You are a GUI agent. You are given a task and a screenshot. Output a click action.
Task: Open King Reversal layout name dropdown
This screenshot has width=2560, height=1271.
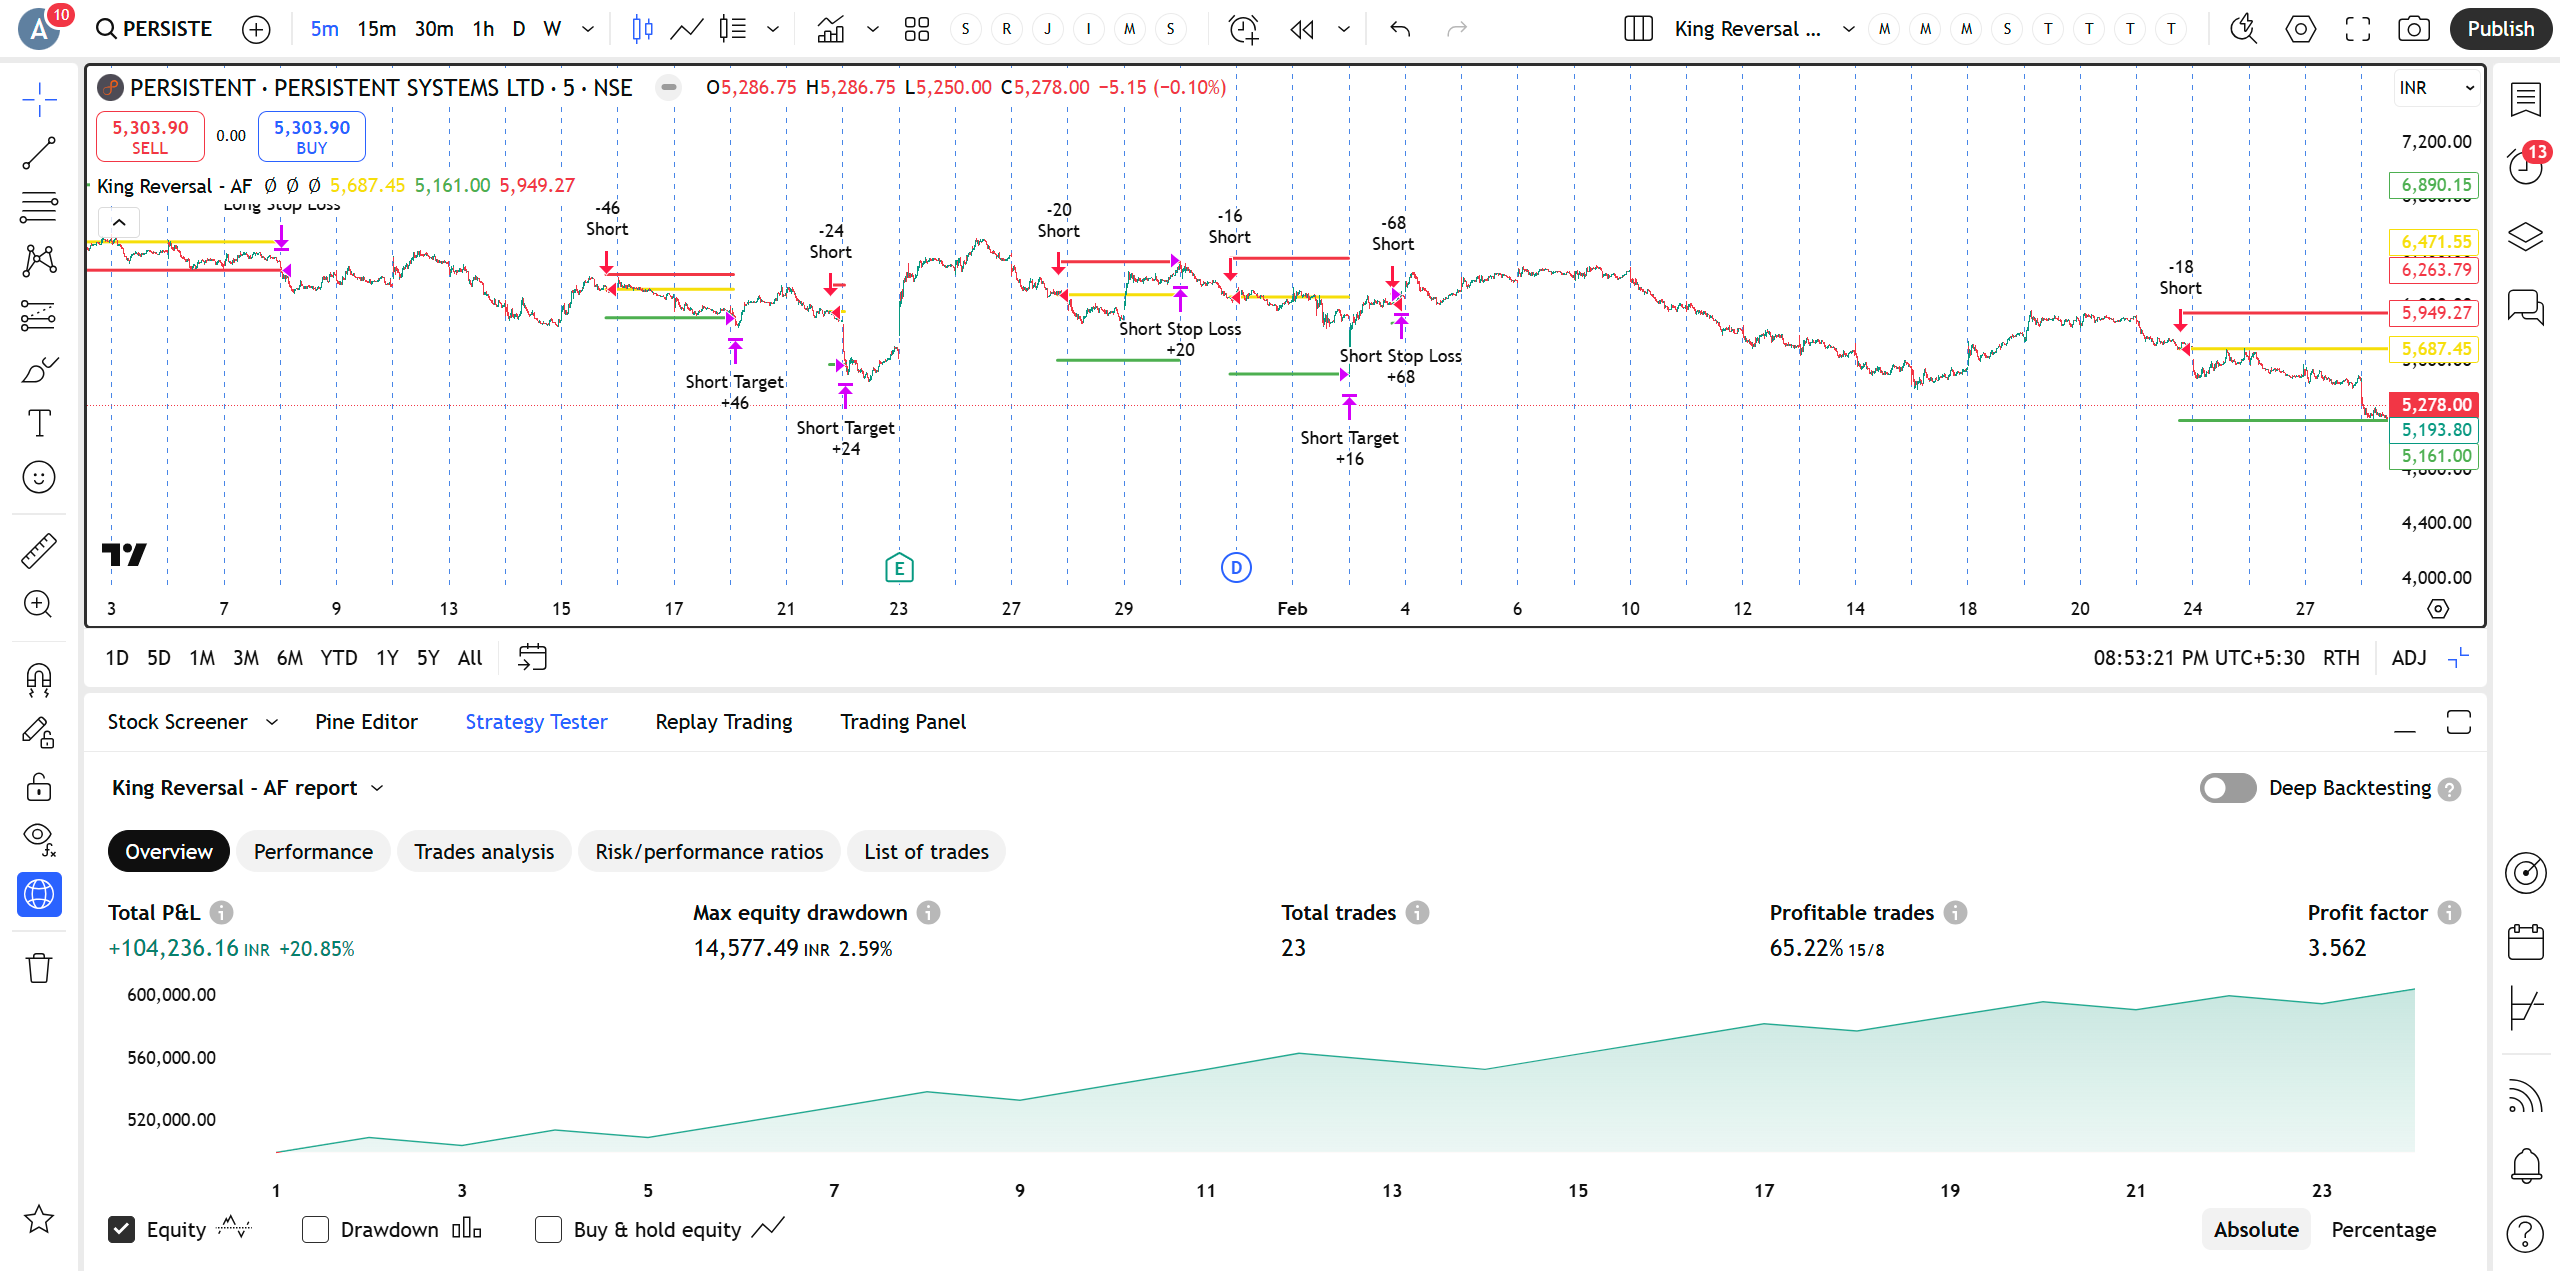(x=1848, y=29)
